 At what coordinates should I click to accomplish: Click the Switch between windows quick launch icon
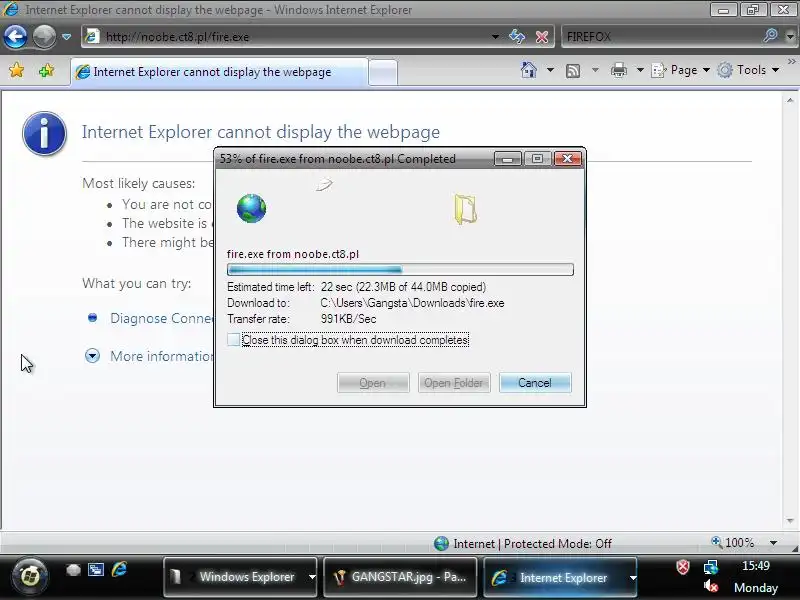pos(96,569)
